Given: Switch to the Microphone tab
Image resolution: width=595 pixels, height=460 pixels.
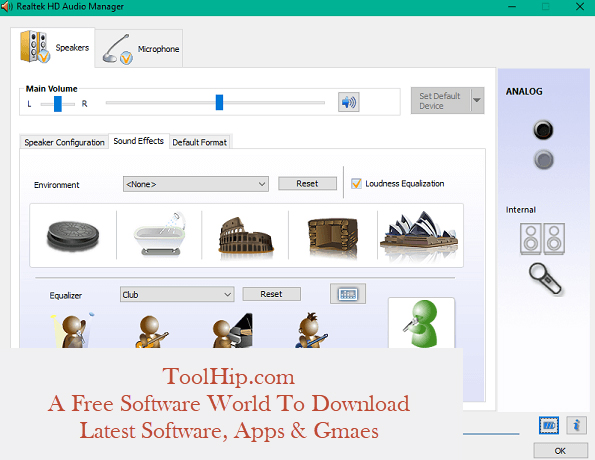Looking at the screenshot, I should tap(139, 49).
